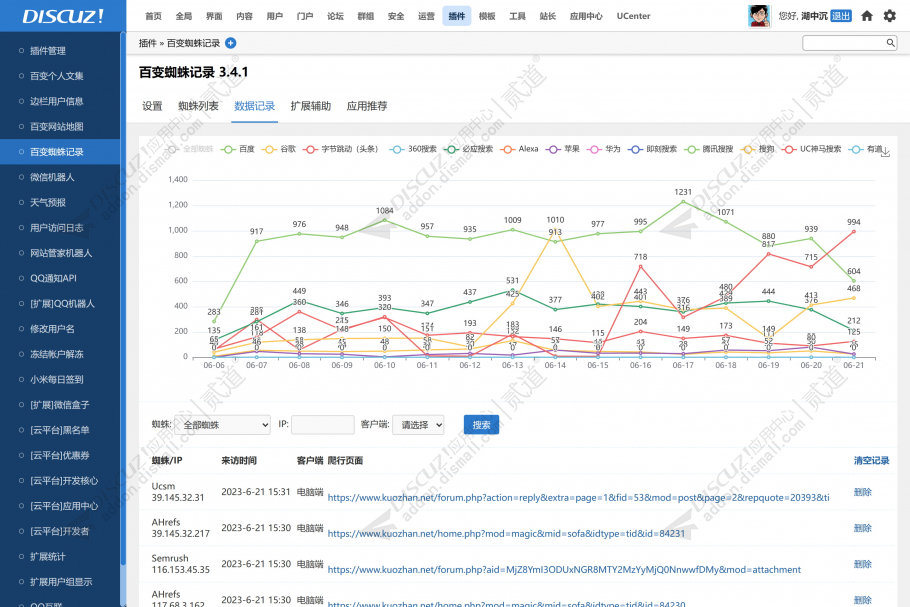This screenshot has width=910, height=607.
Task: Open the UCenter top menu
Action: (x=633, y=16)
